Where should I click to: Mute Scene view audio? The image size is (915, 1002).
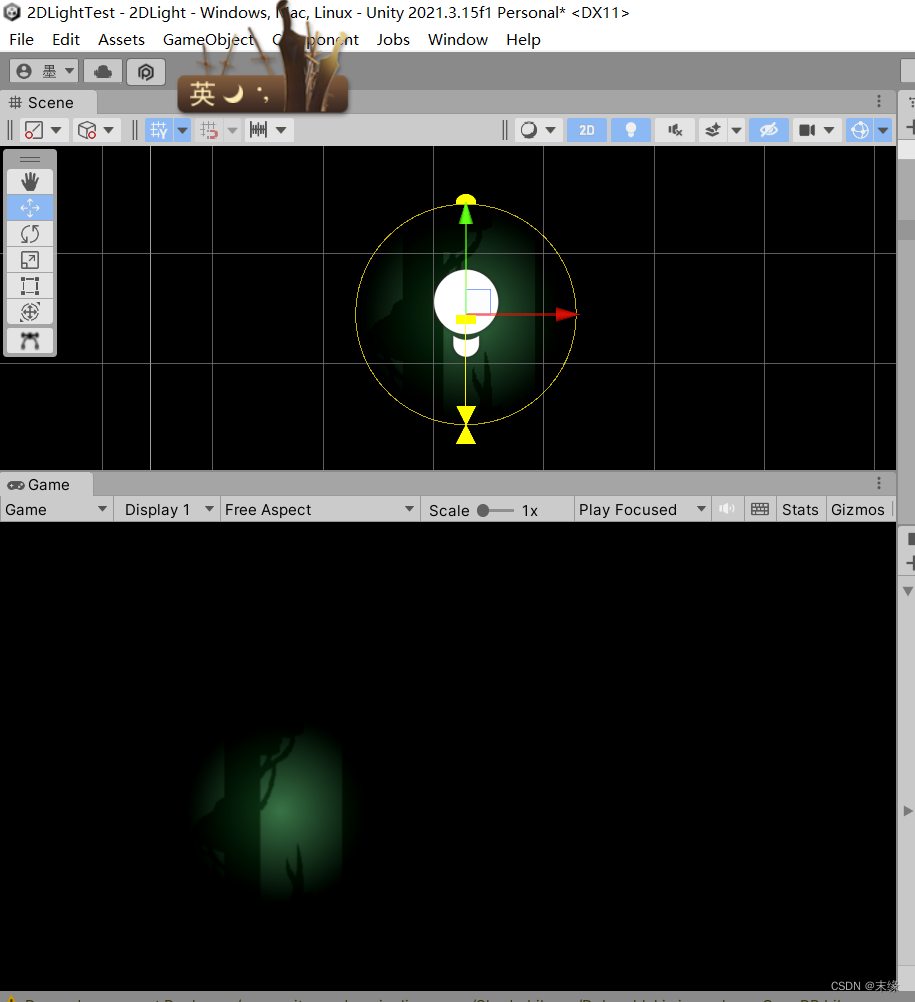pos(674,129)
